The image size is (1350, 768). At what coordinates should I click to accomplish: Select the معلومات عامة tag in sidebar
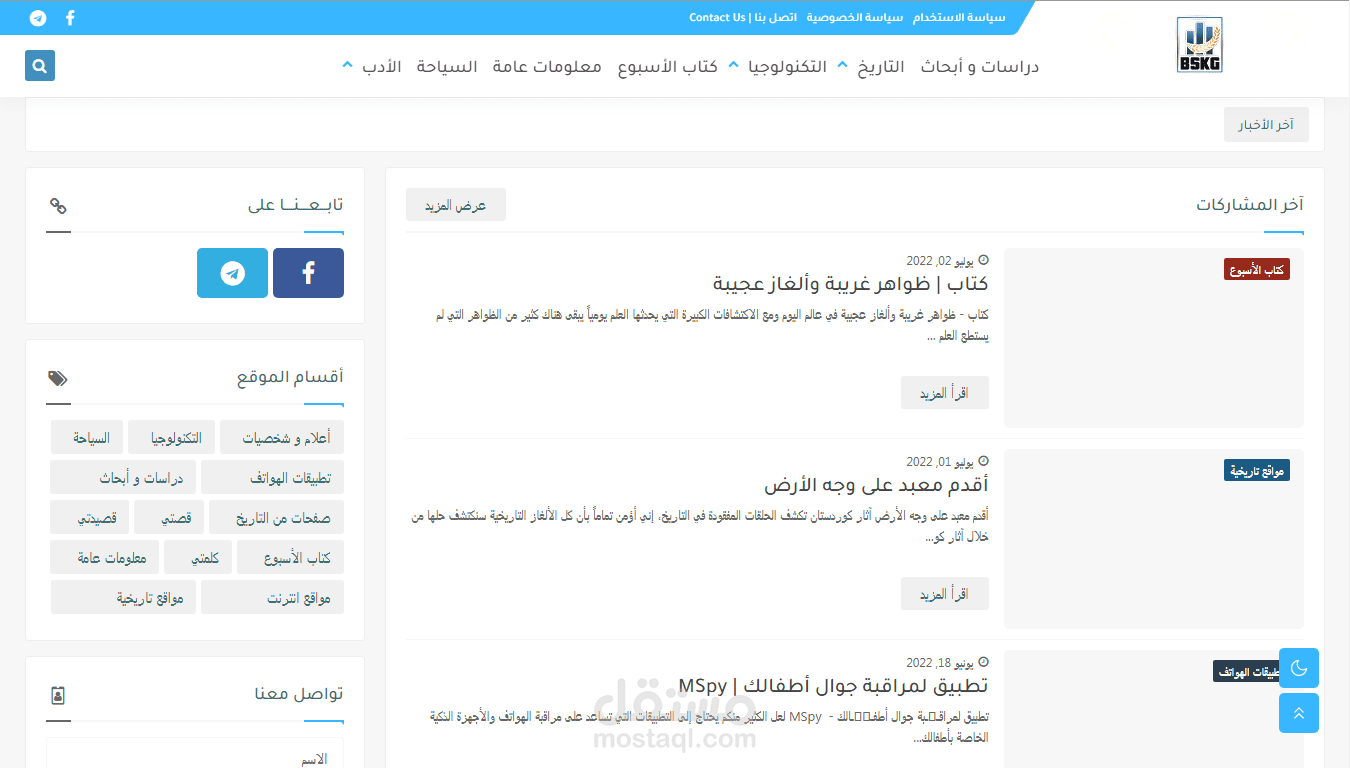[105, 557]
